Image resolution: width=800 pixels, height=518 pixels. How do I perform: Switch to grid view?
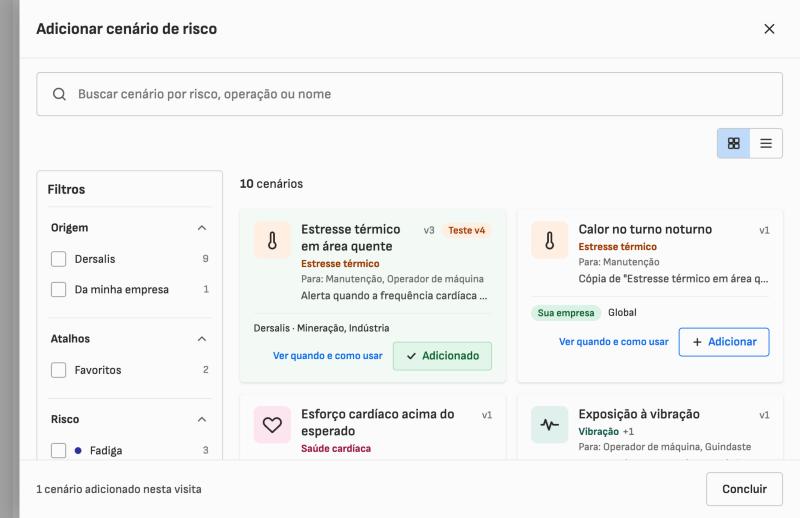click(x=733, y=143)
